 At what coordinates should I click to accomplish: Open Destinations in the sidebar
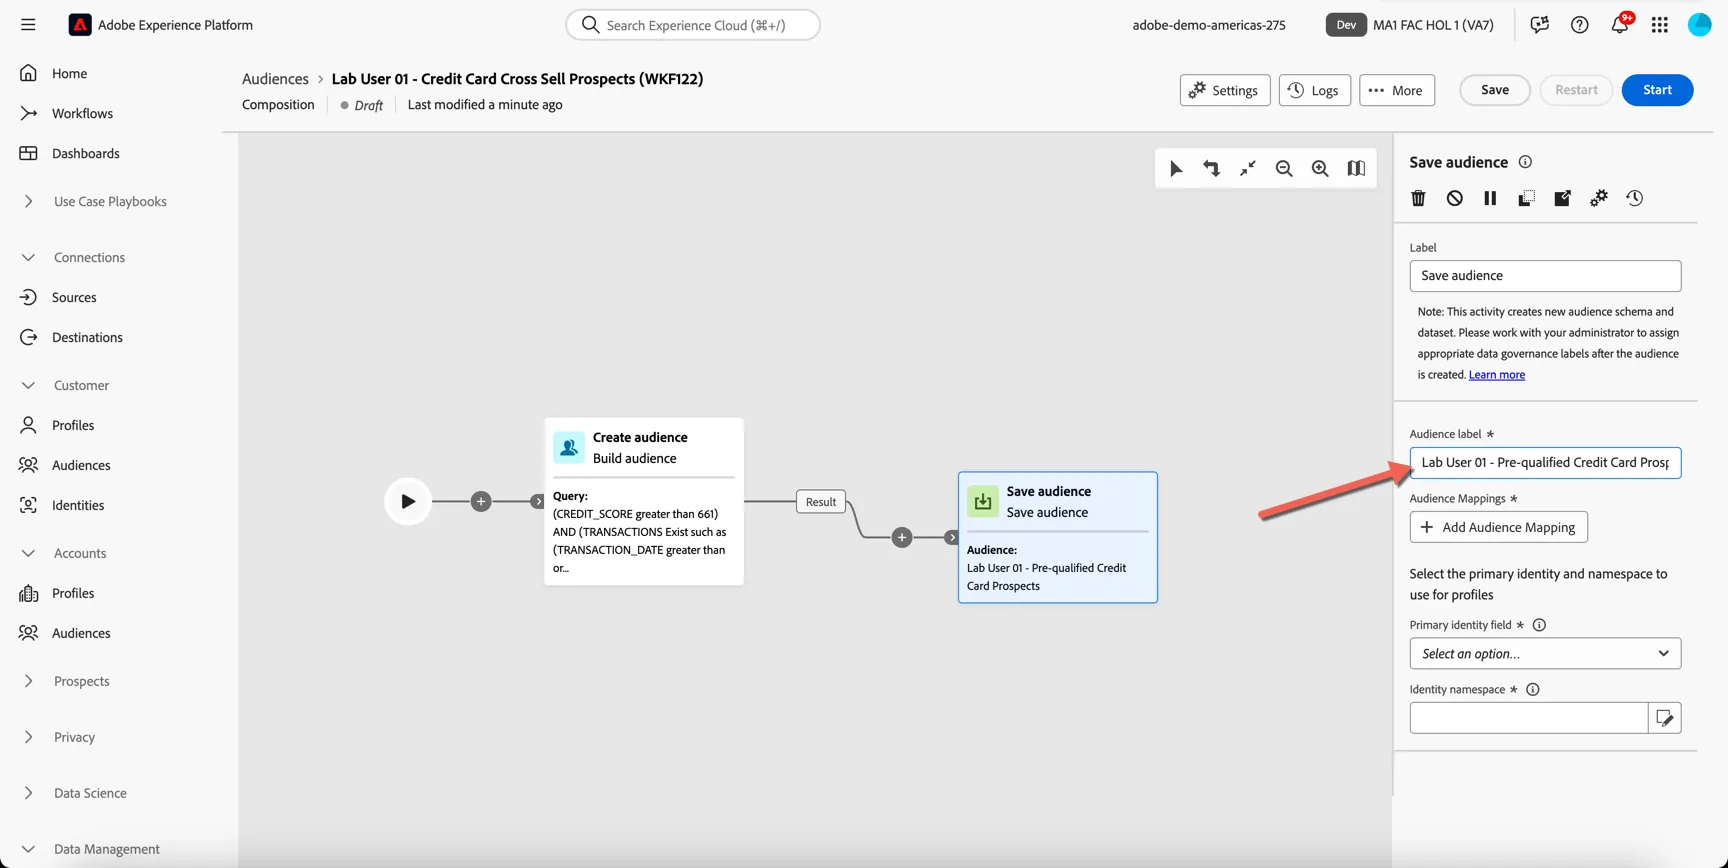tap(87, 337)
